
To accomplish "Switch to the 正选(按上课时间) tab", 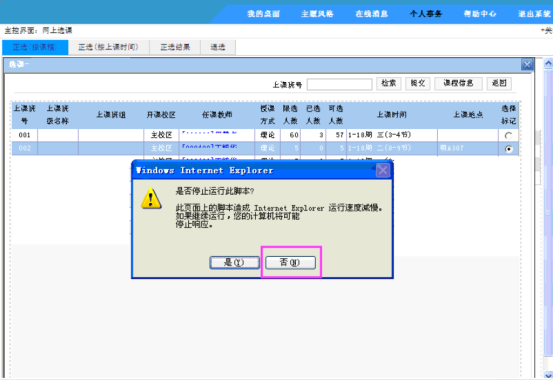I will [x=108, y=47].
